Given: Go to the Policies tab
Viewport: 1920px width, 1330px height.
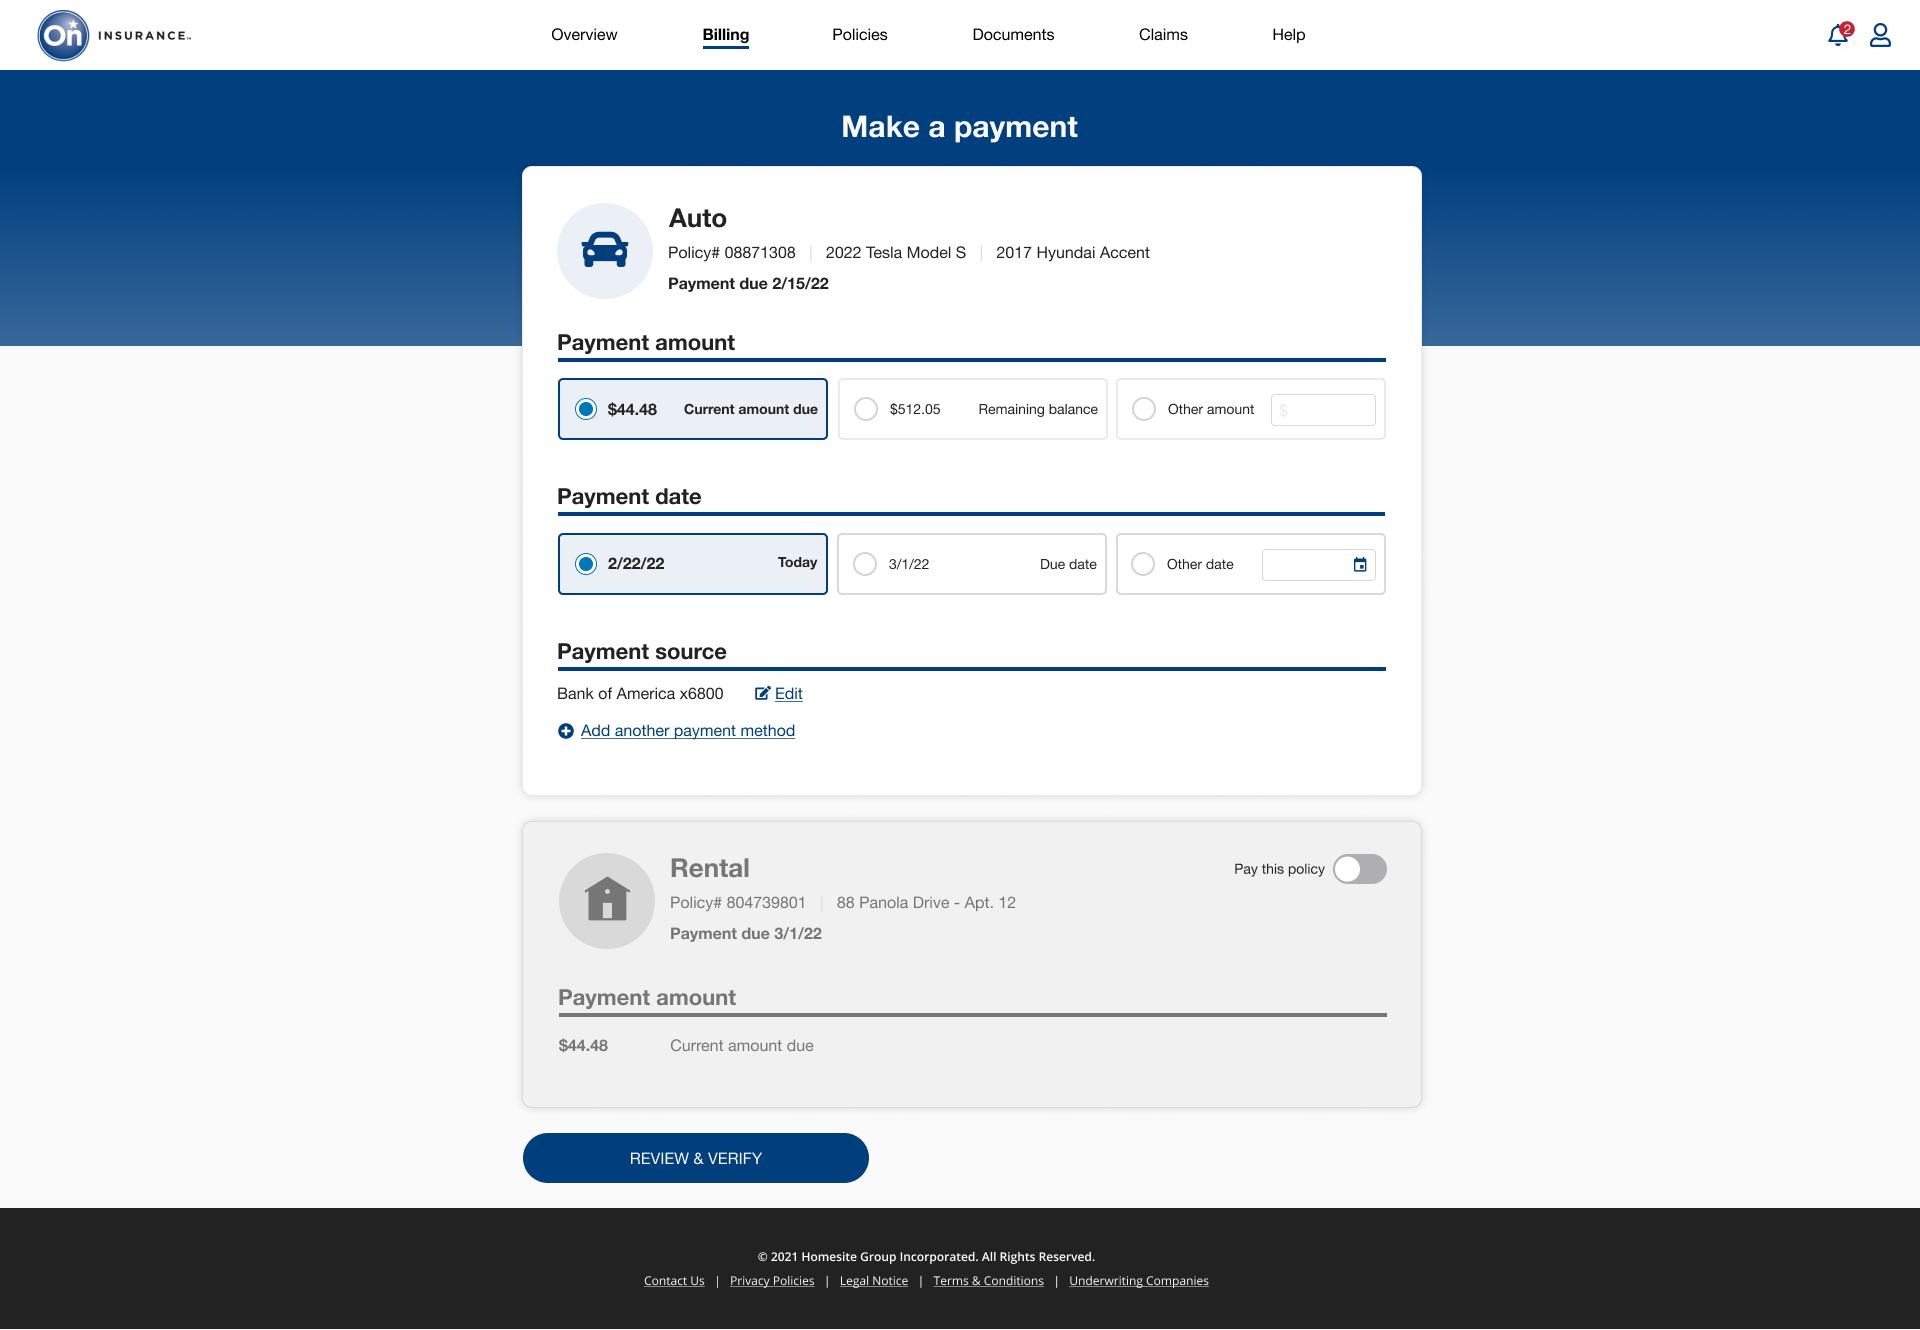Looking at the screenshot, I should [x=859, y=35].
